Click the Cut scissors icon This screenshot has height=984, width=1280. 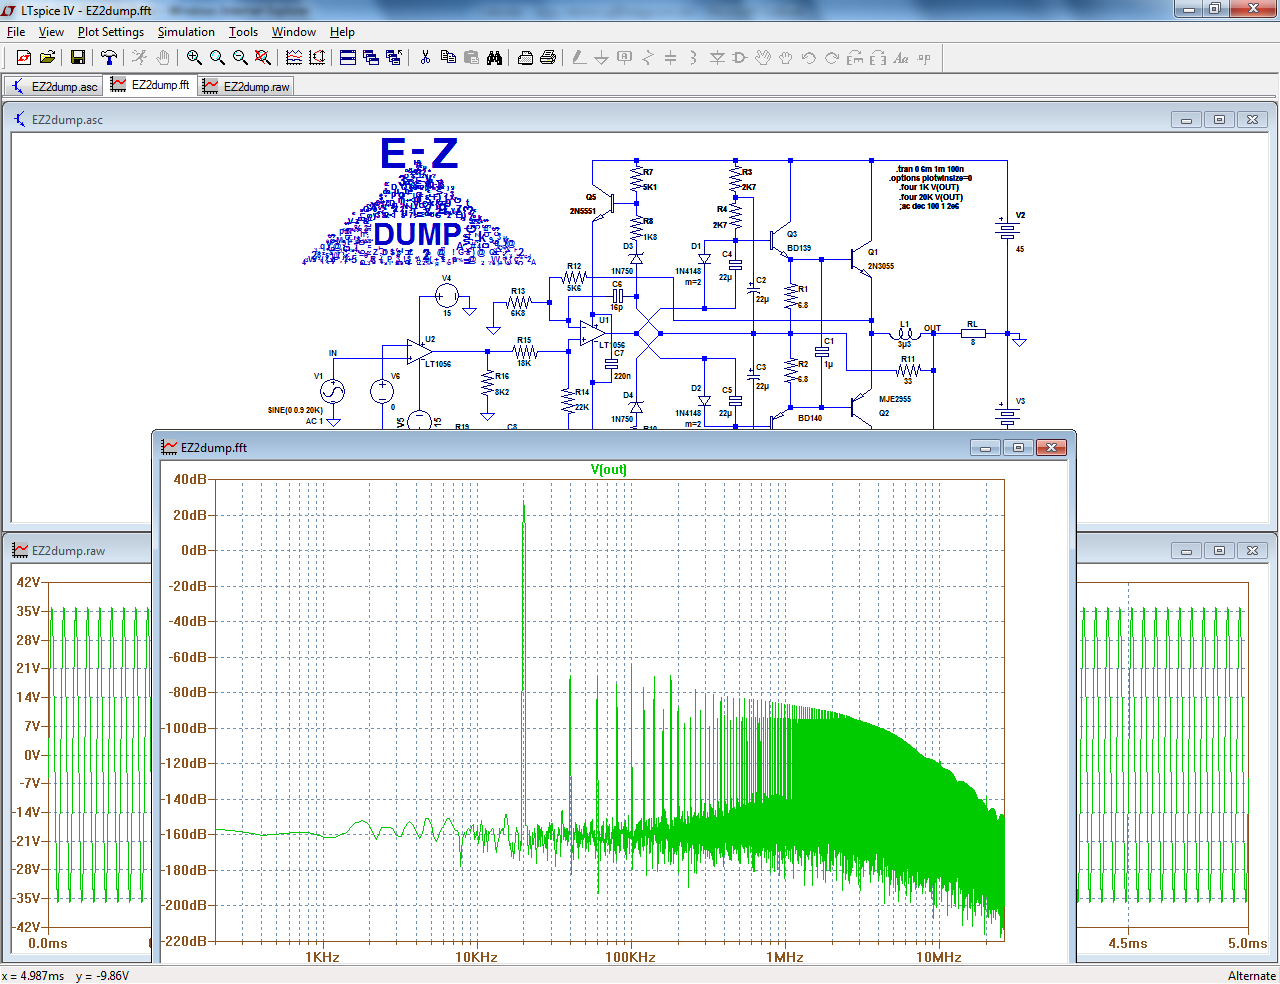click(x=425, y=58)
